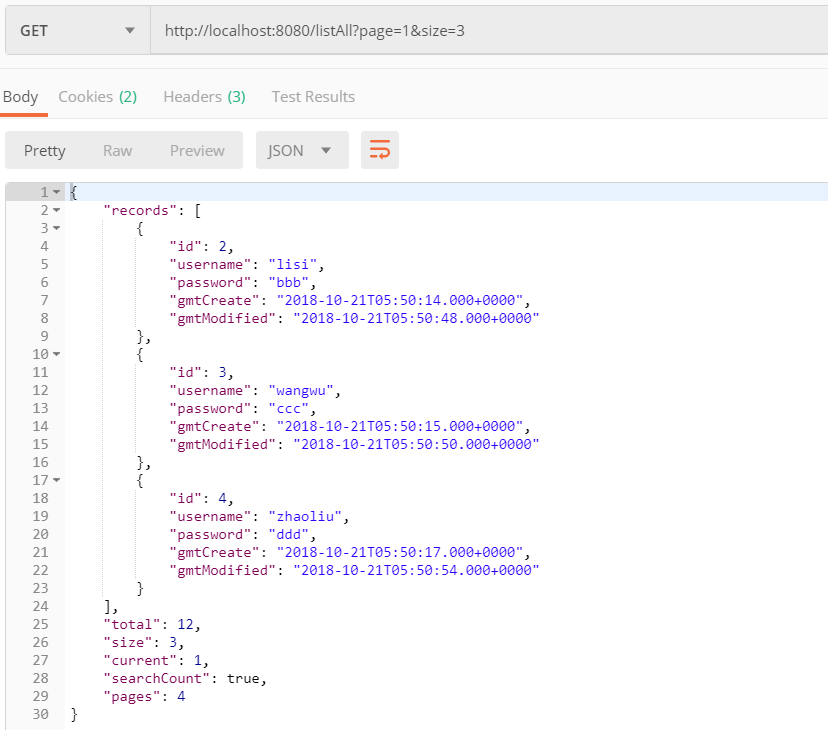This screenshot has width=828, height=730.
Task: Click the "id": 4 line
Action: point(201,498)
